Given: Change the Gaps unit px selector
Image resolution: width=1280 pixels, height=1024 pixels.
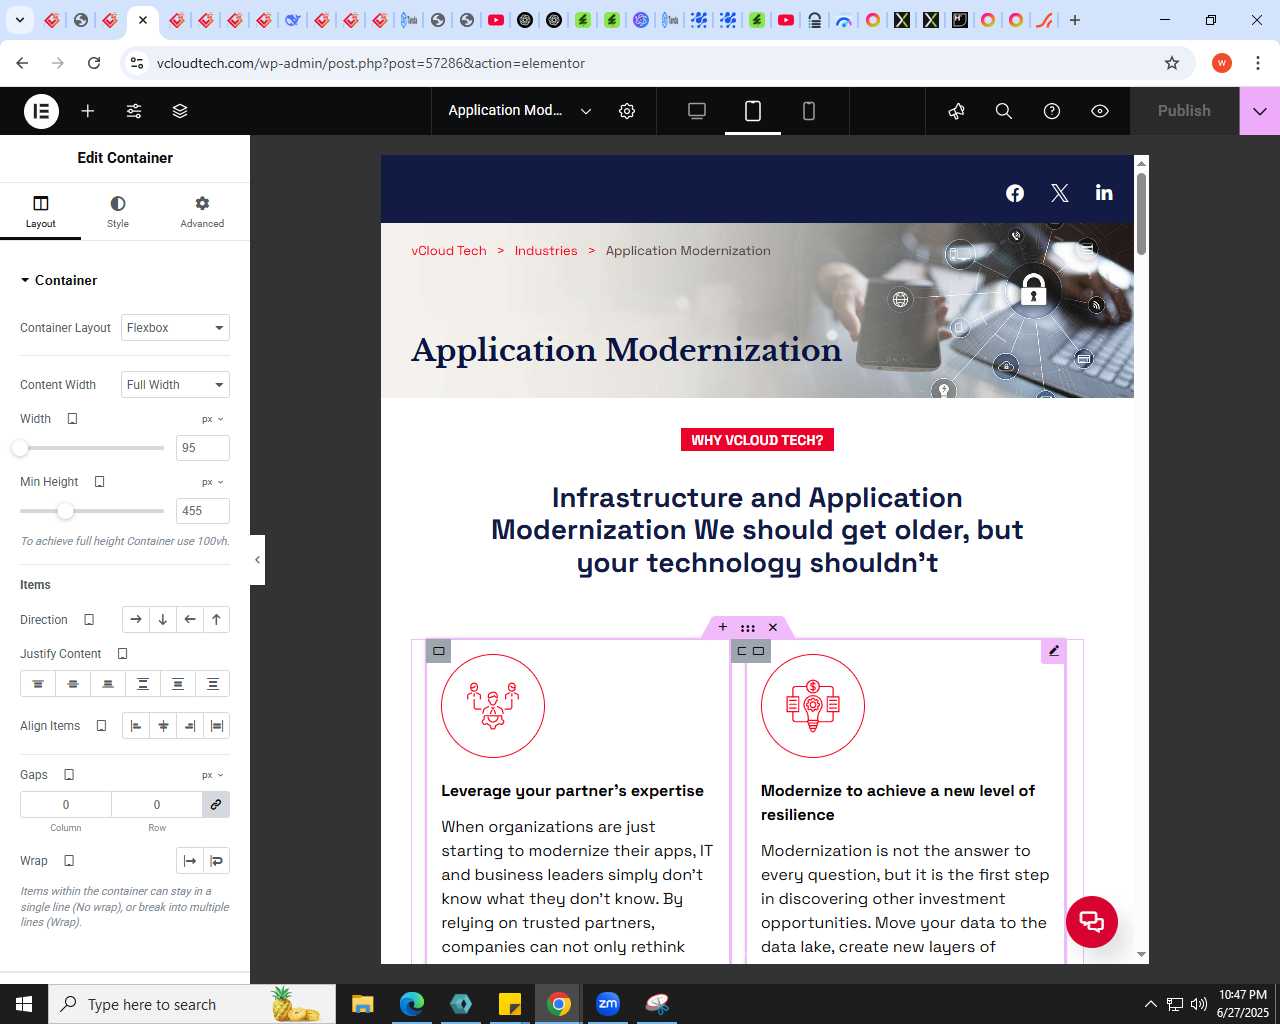Looking at the screenshot, I should [213, 775].
